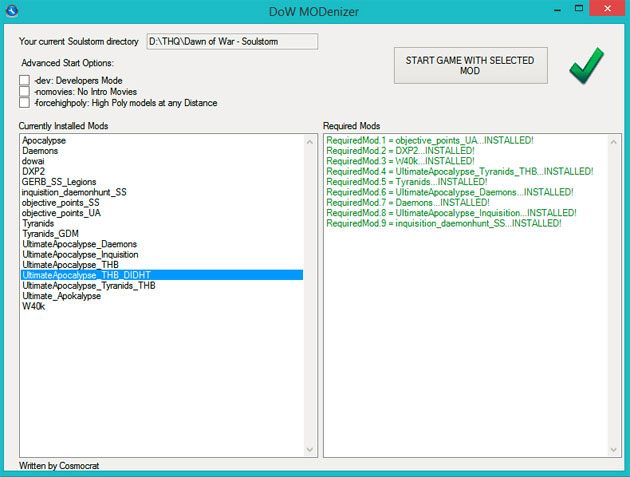Click the Soulstorm directory path field
The height and width of the screenshot is (477, 630).
click(x=231, y=41)
